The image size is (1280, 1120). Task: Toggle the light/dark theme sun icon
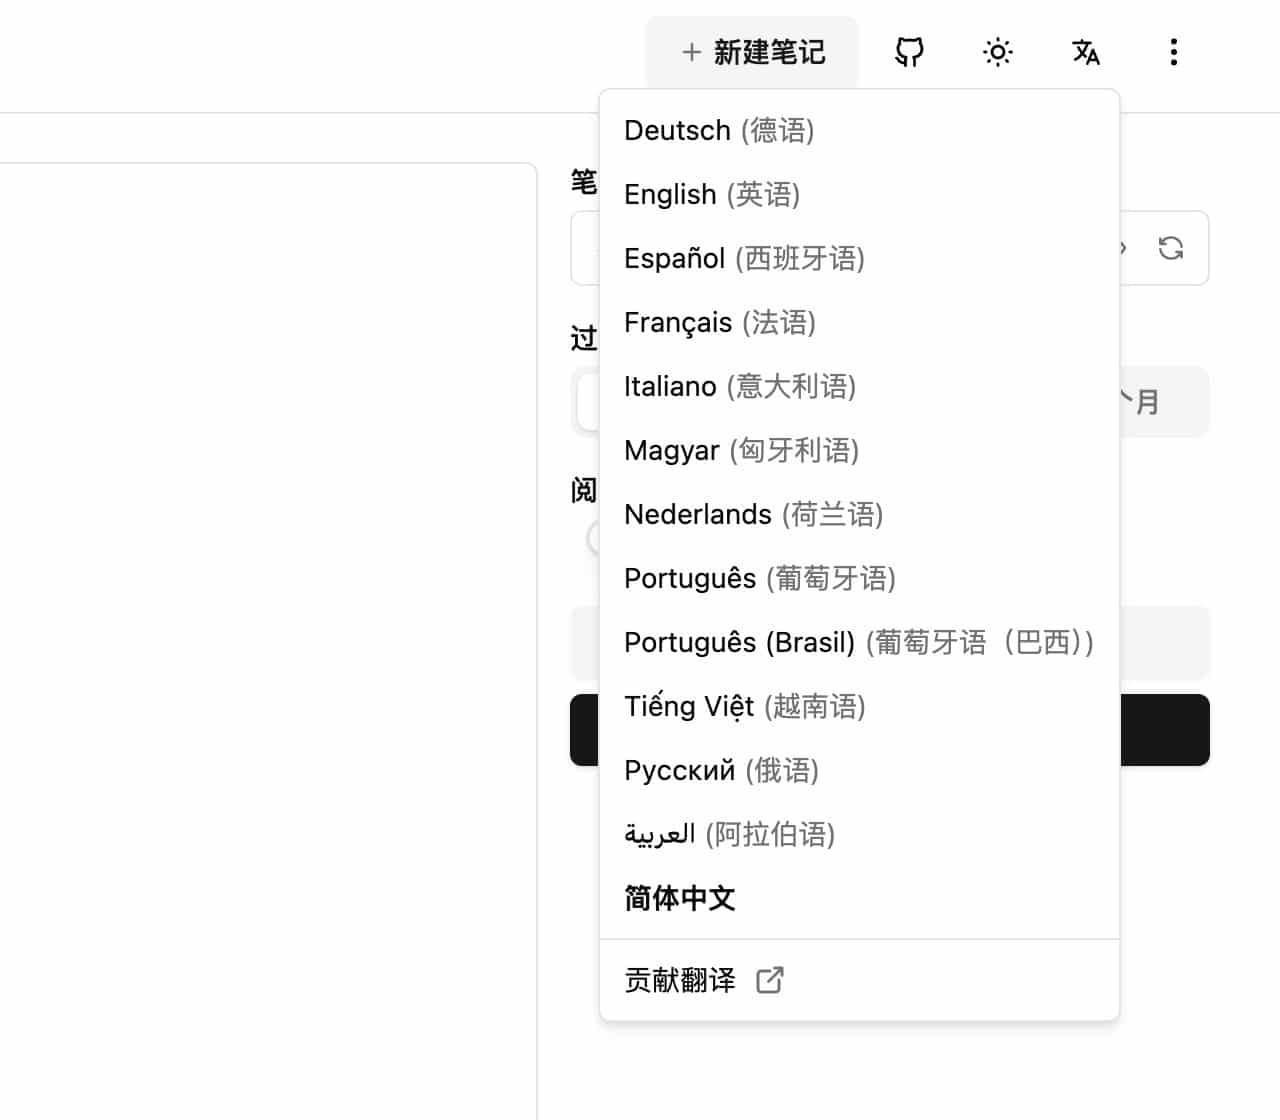coord(997,52)
